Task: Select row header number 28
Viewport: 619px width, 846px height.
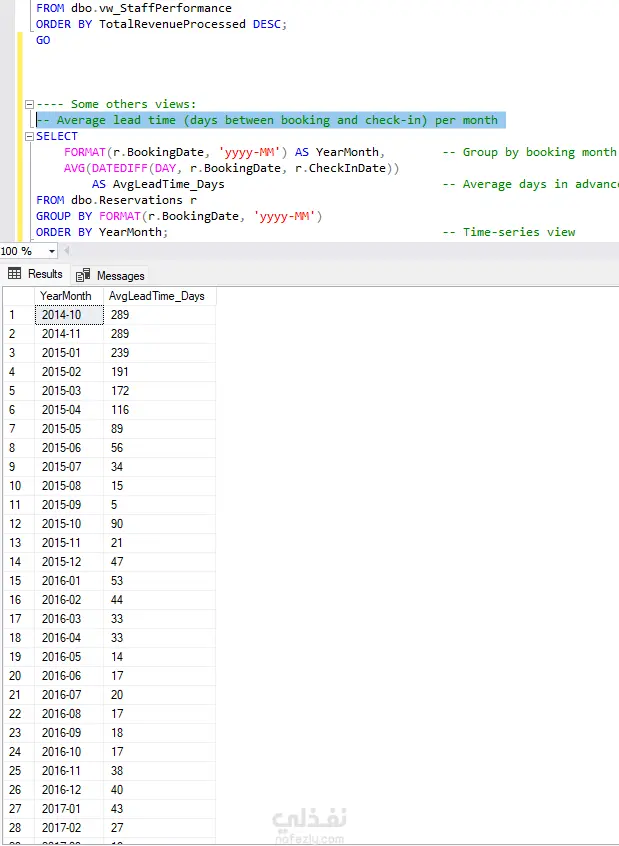Action: coord(19,828)
